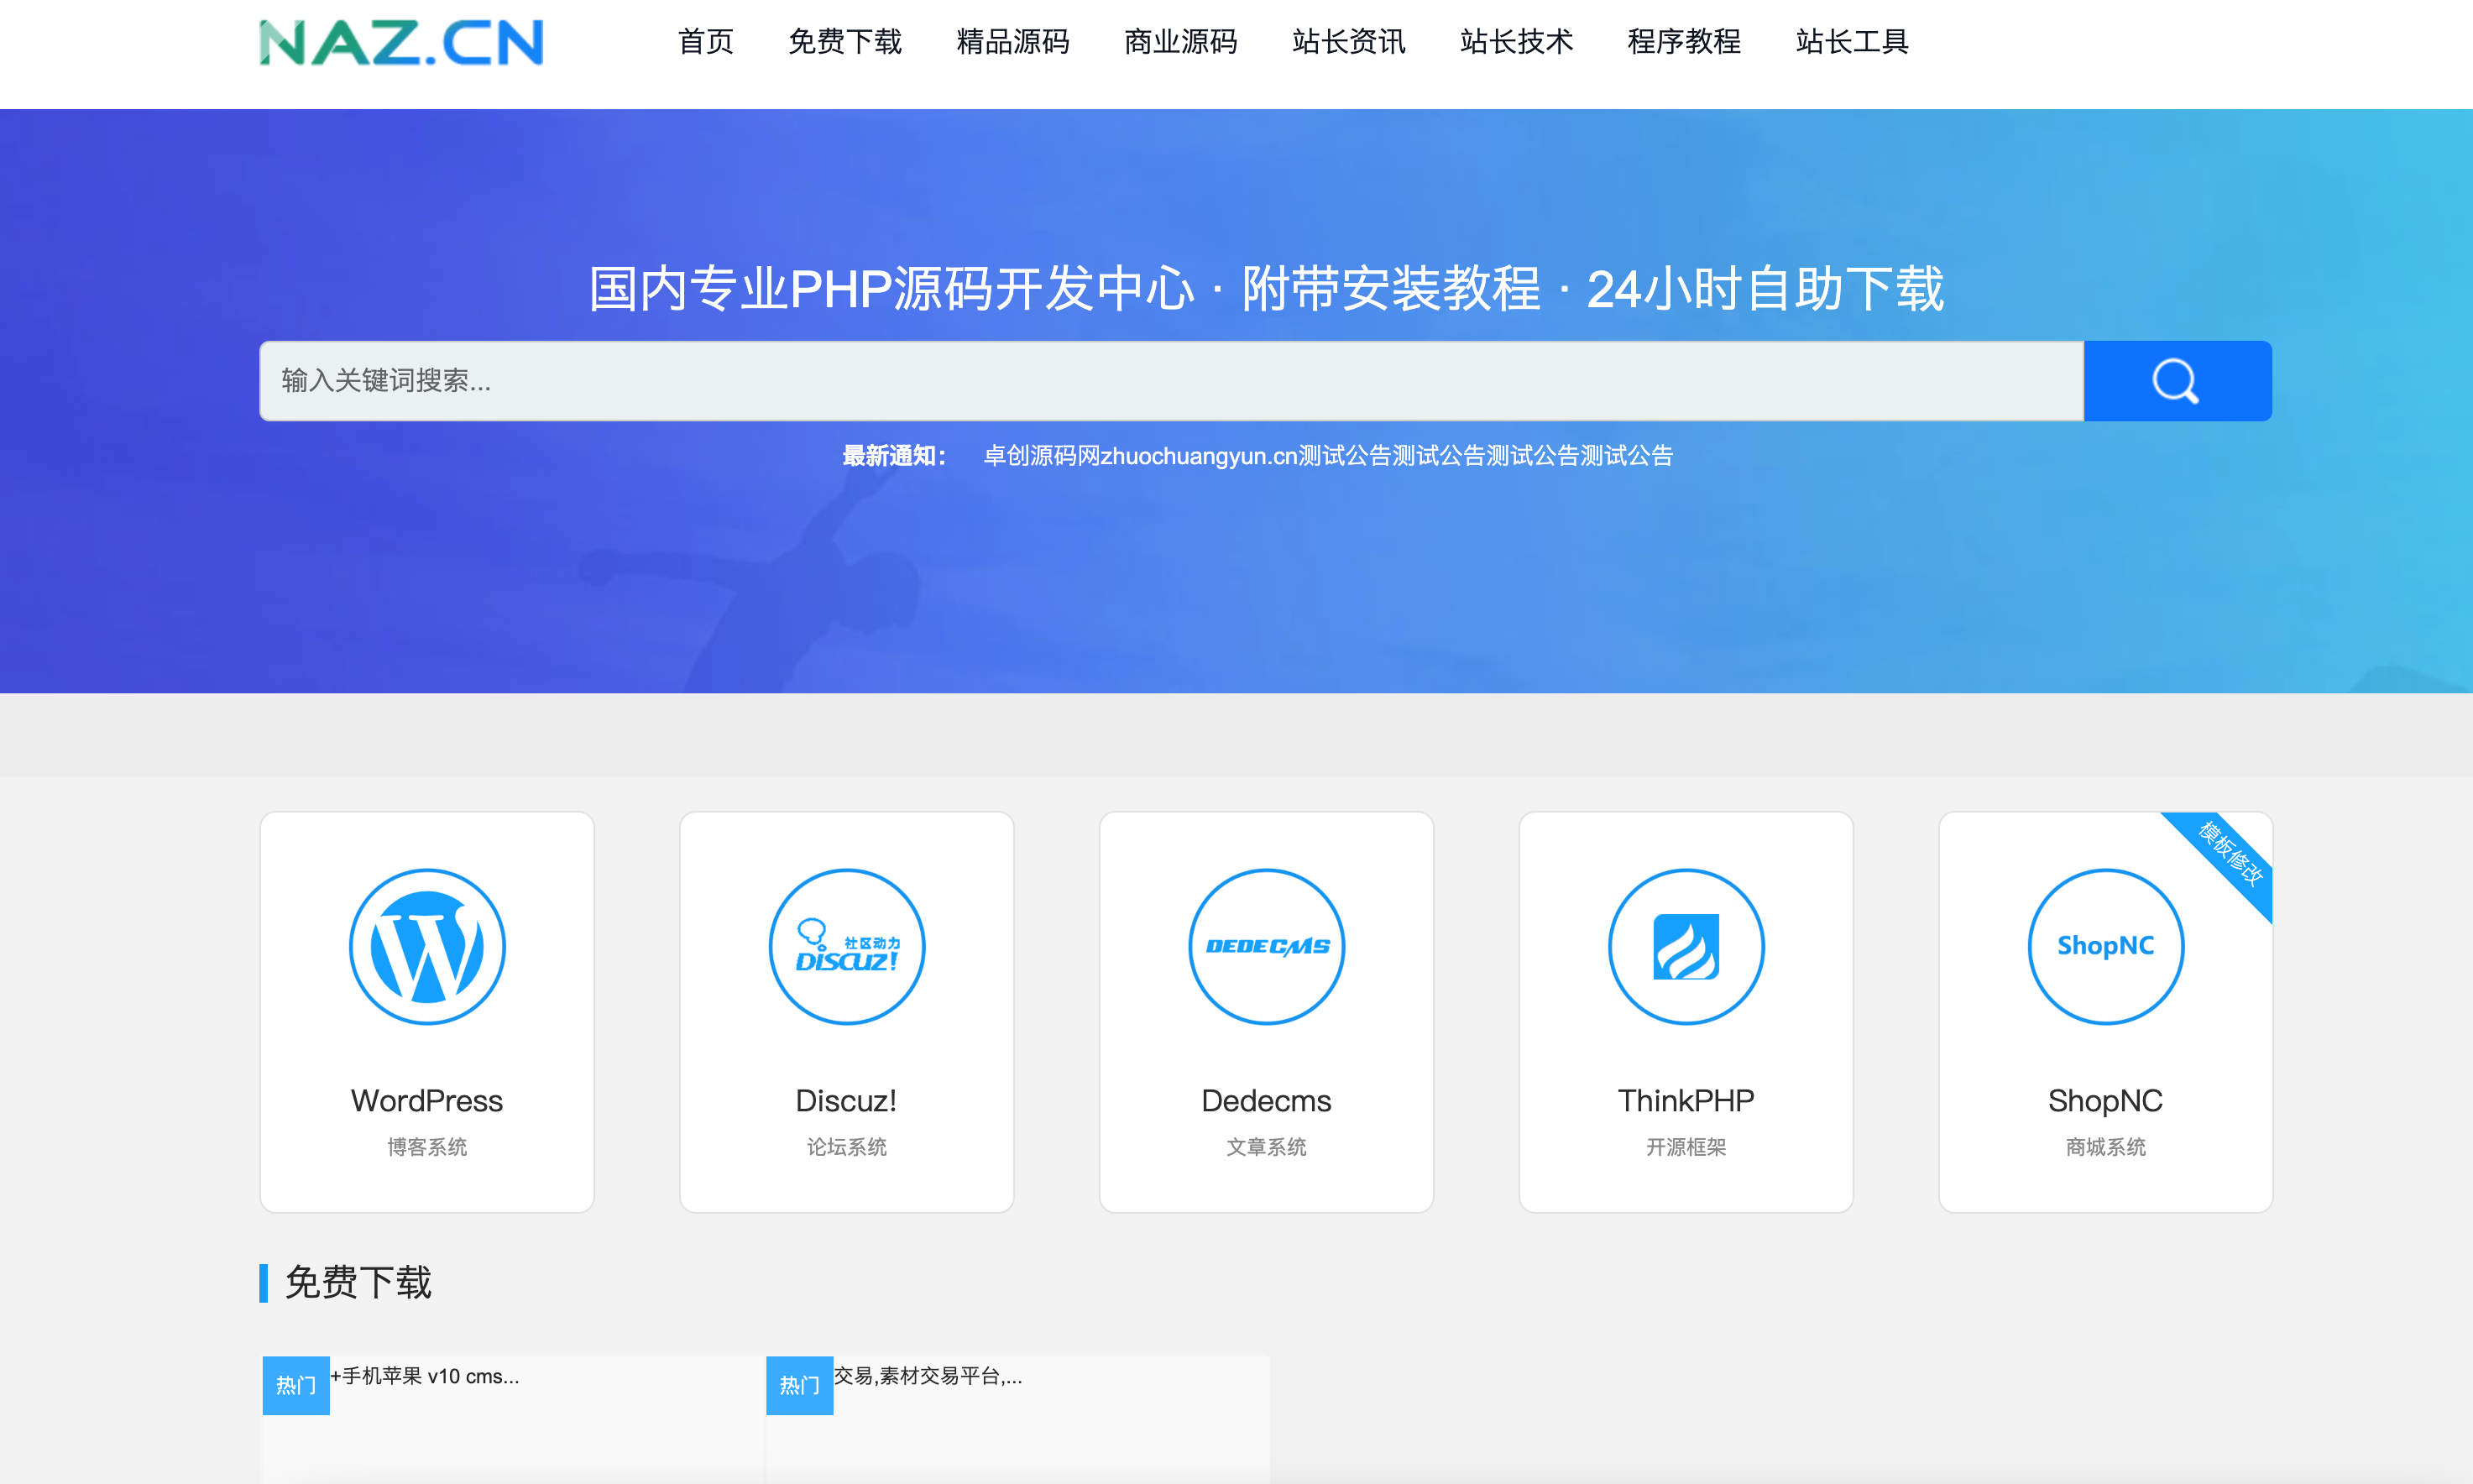Screen dimensions: 2473x1484
Task: Open the ThinkPHP flame logo icon
Action: [1686, 946]
